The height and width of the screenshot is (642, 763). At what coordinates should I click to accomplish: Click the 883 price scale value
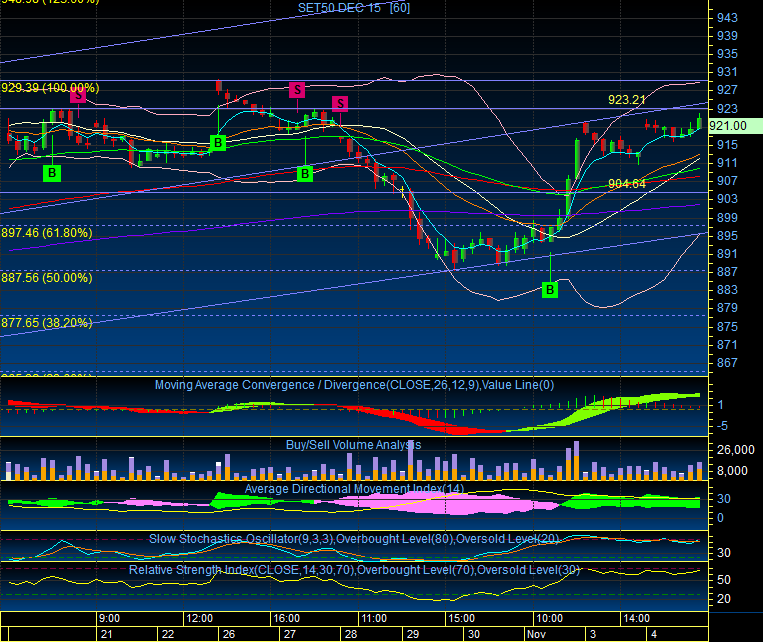point(727,290)
